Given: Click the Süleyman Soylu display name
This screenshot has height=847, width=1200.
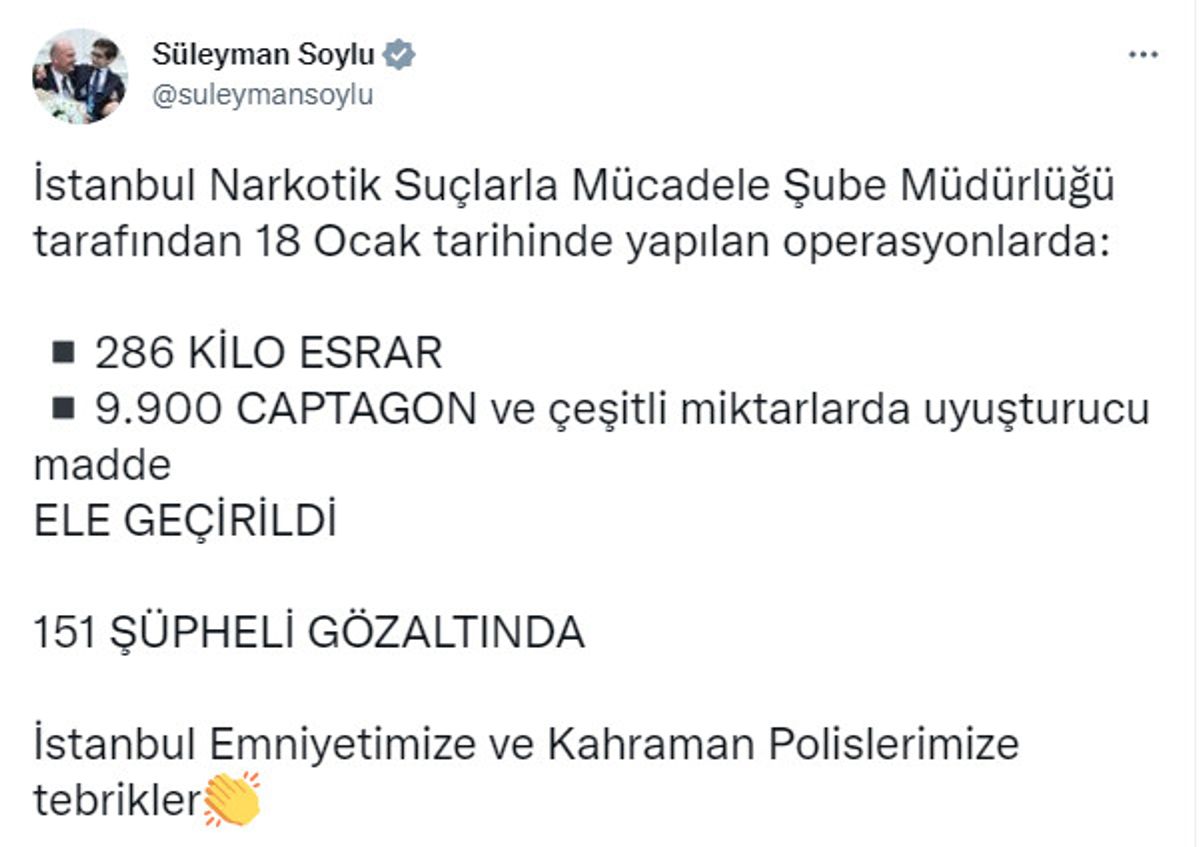Looking at the screenshot, I should 264,54.
